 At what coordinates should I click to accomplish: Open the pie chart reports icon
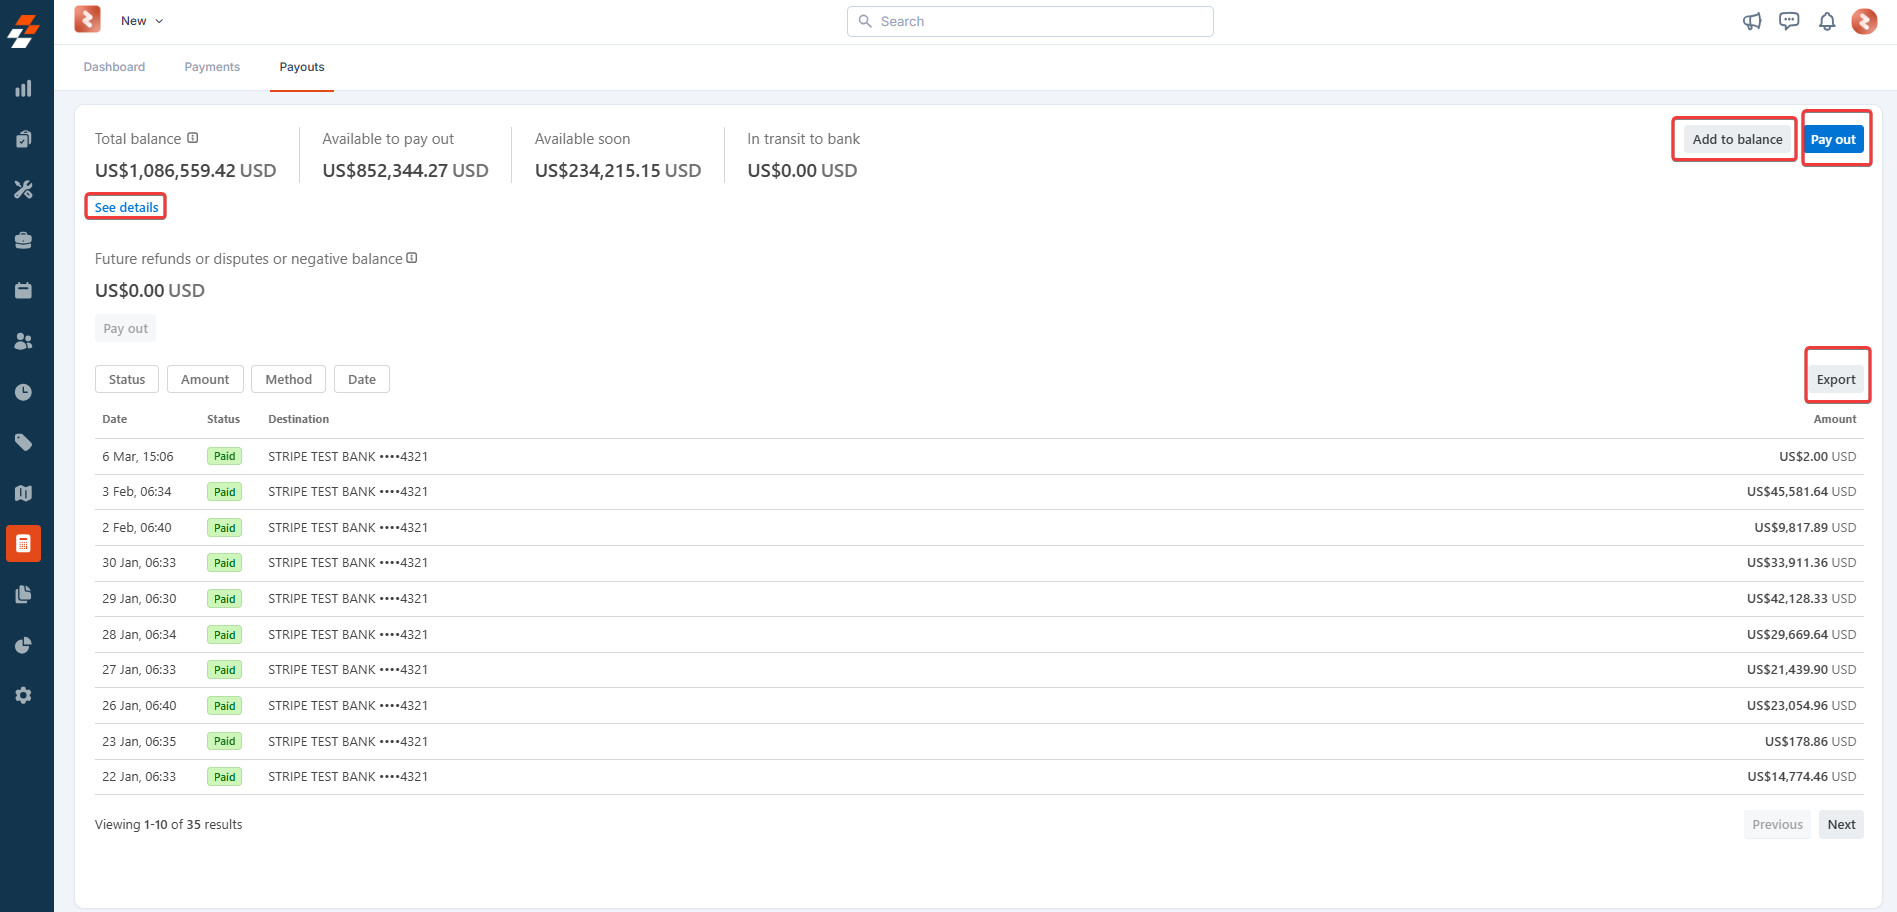click(23, 645)
